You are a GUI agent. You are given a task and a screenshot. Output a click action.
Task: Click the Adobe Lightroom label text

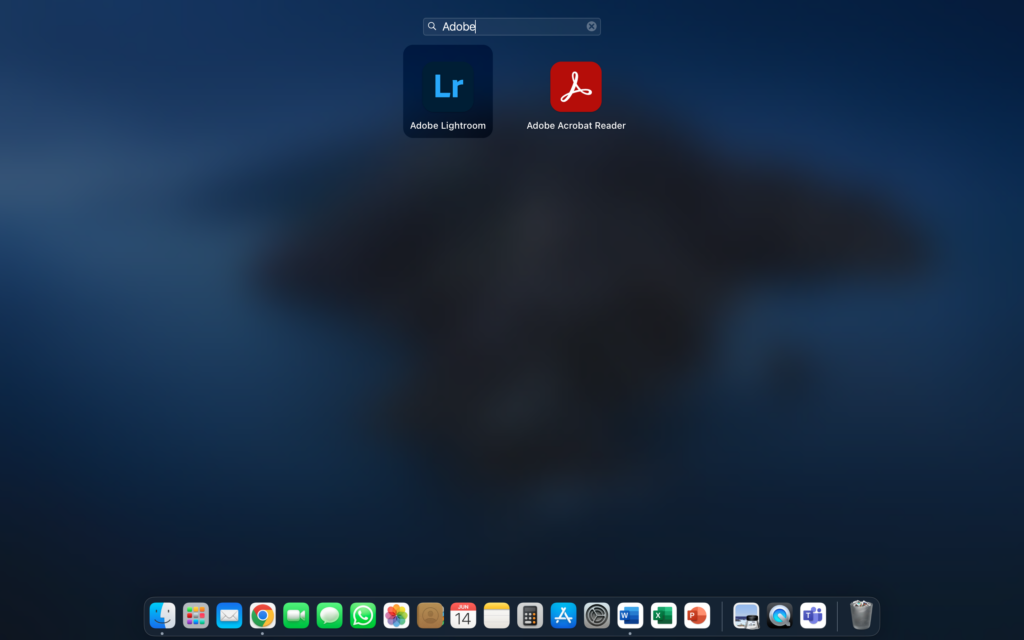(x=448, y=125)
